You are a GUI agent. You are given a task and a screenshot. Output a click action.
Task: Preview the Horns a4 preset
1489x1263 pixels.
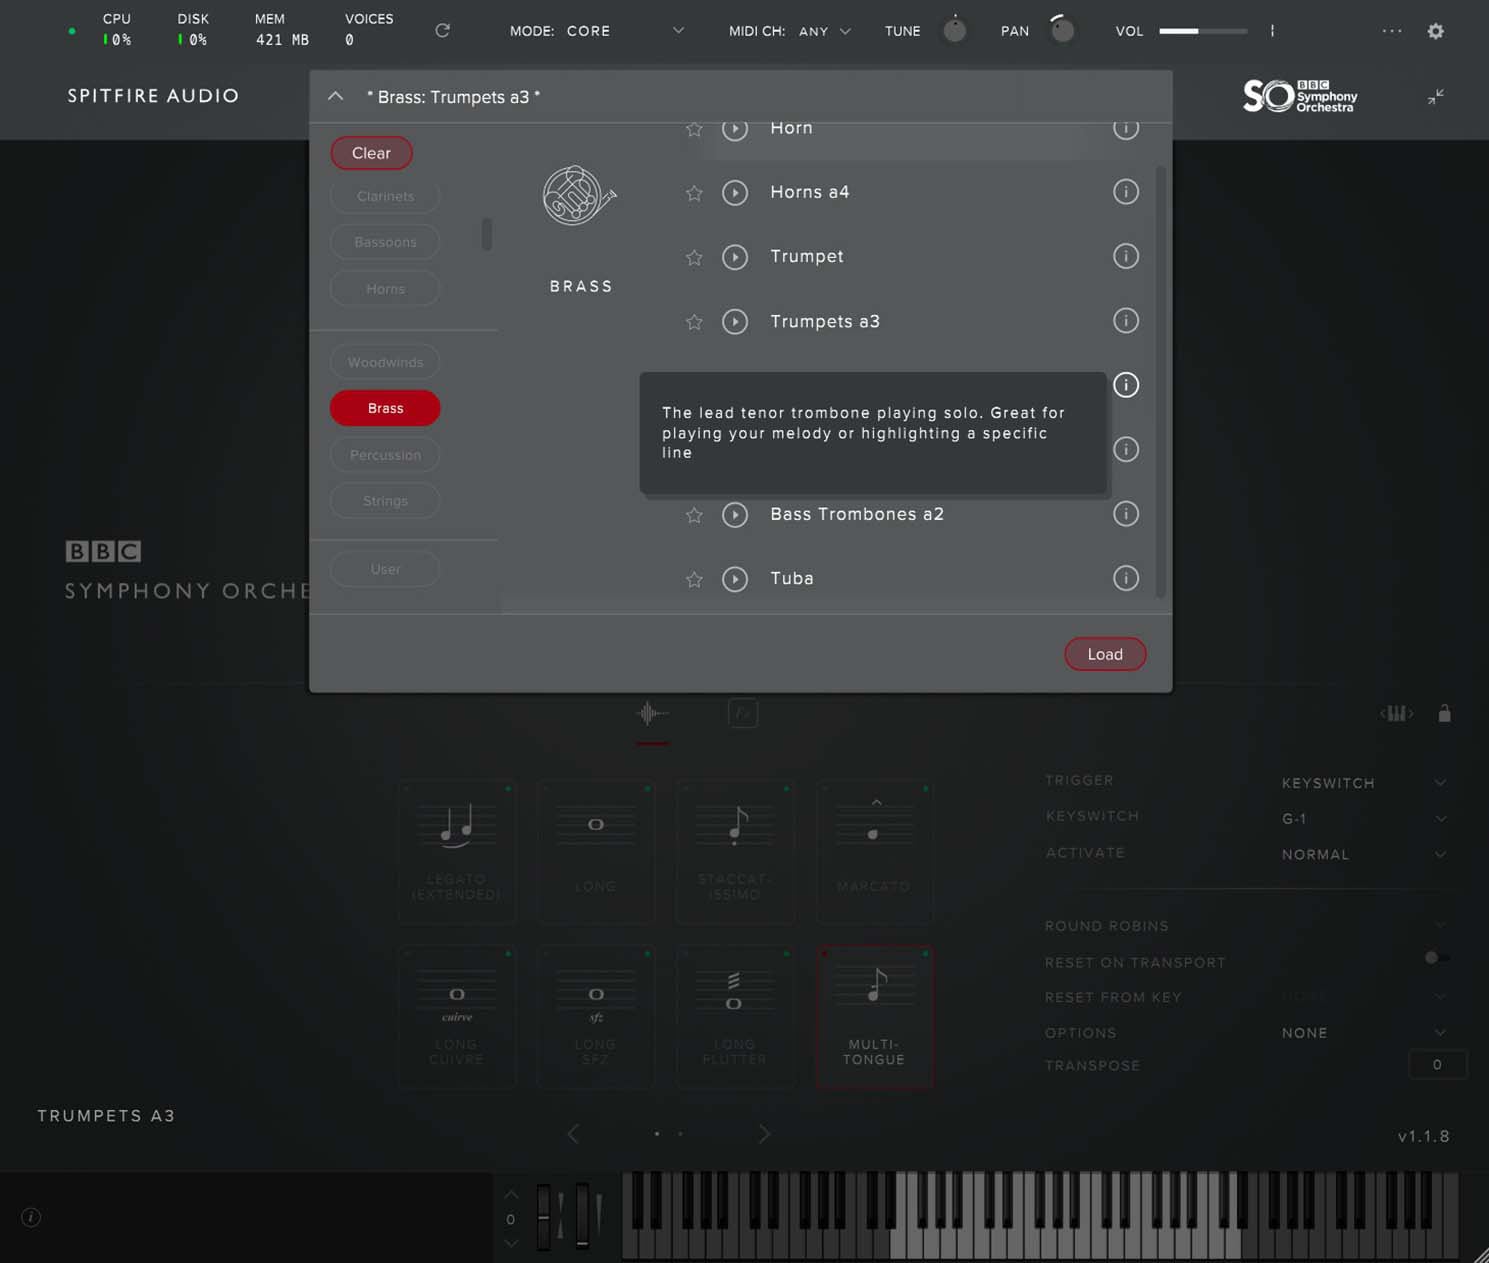pyautogui.click(x=735, y=193)
